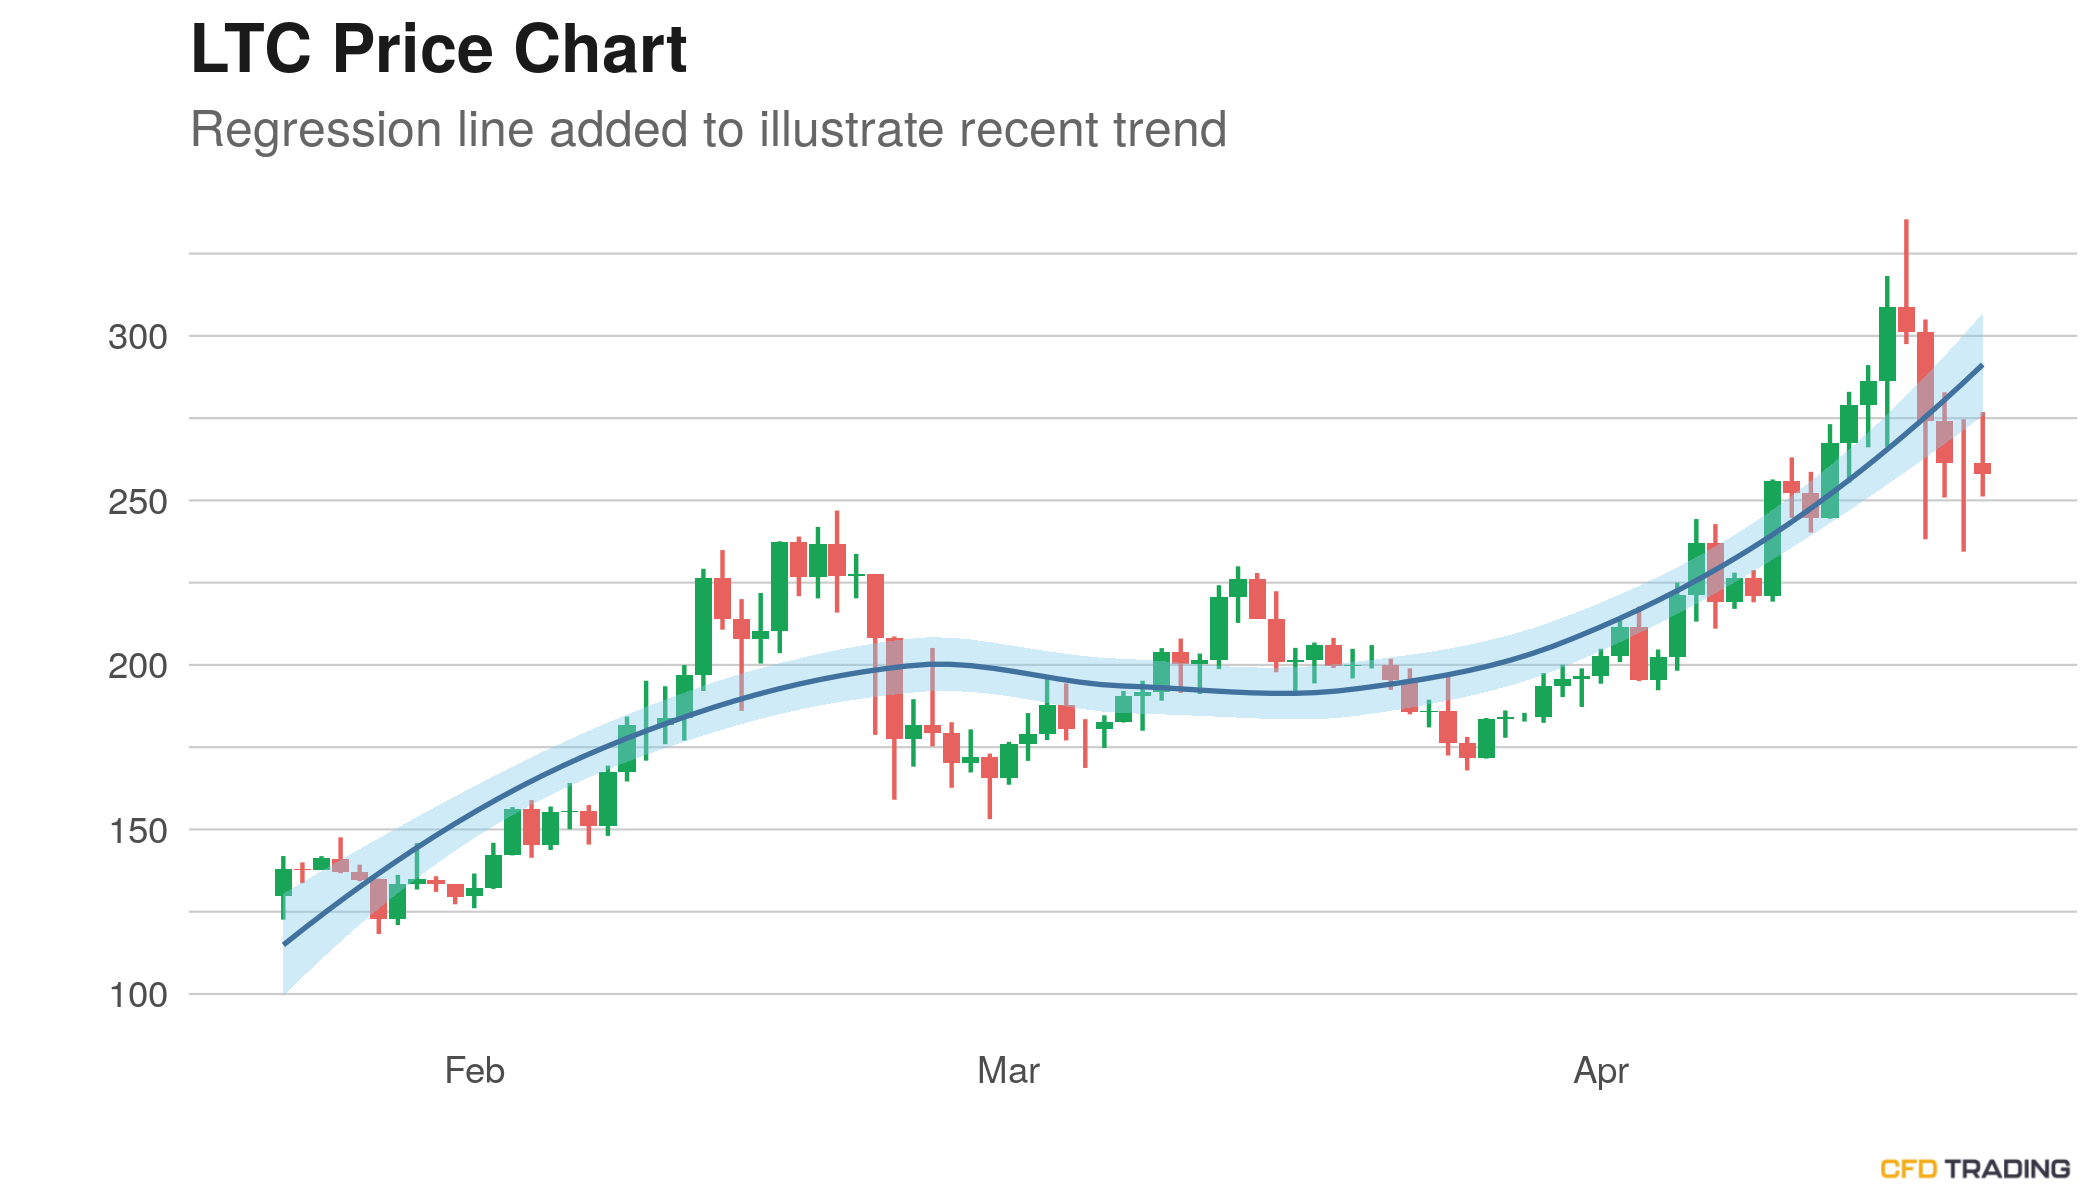Open the CFD TRADING logo link

(x=1974, y=1168)
